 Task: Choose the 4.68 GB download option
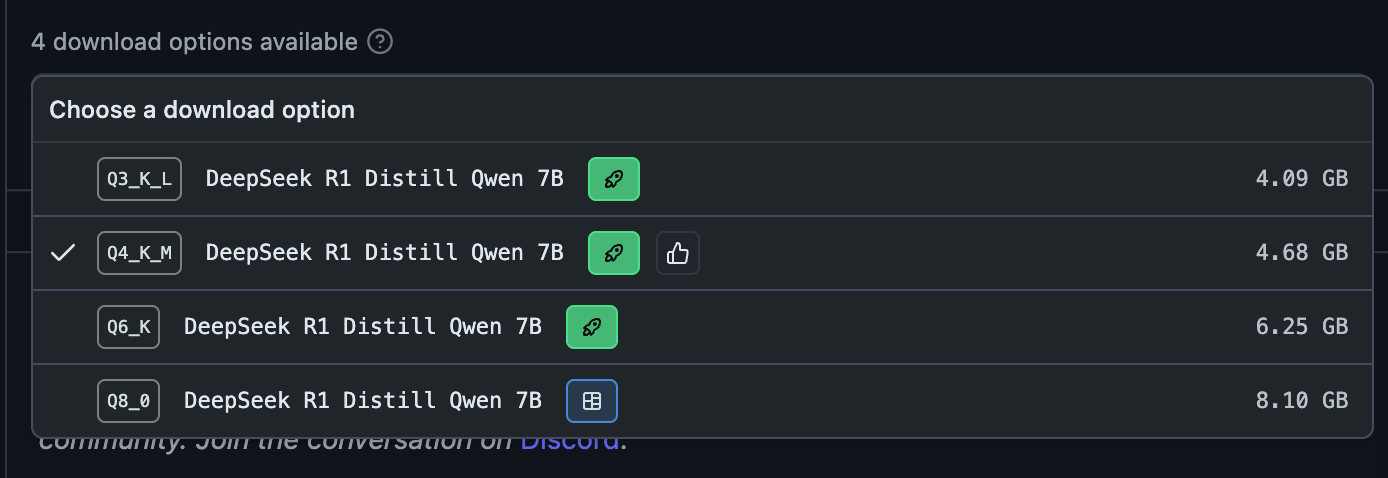tap(1301, 253)
